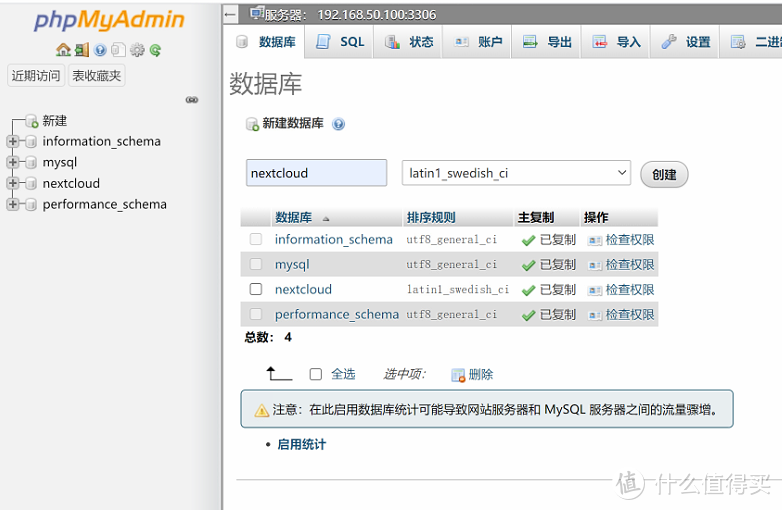Viewport: 782px width, 510px height.
Task: Switch to the Databases tab
Action: pyautogui.click(x=265, y=42)
